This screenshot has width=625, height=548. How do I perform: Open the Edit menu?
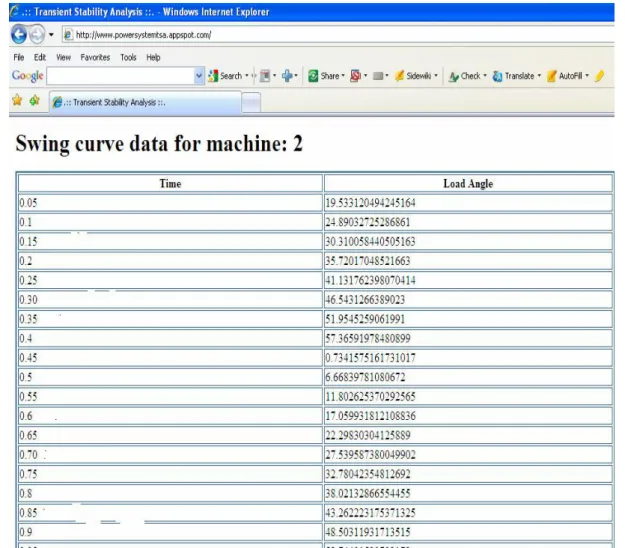tap(40, 57)
